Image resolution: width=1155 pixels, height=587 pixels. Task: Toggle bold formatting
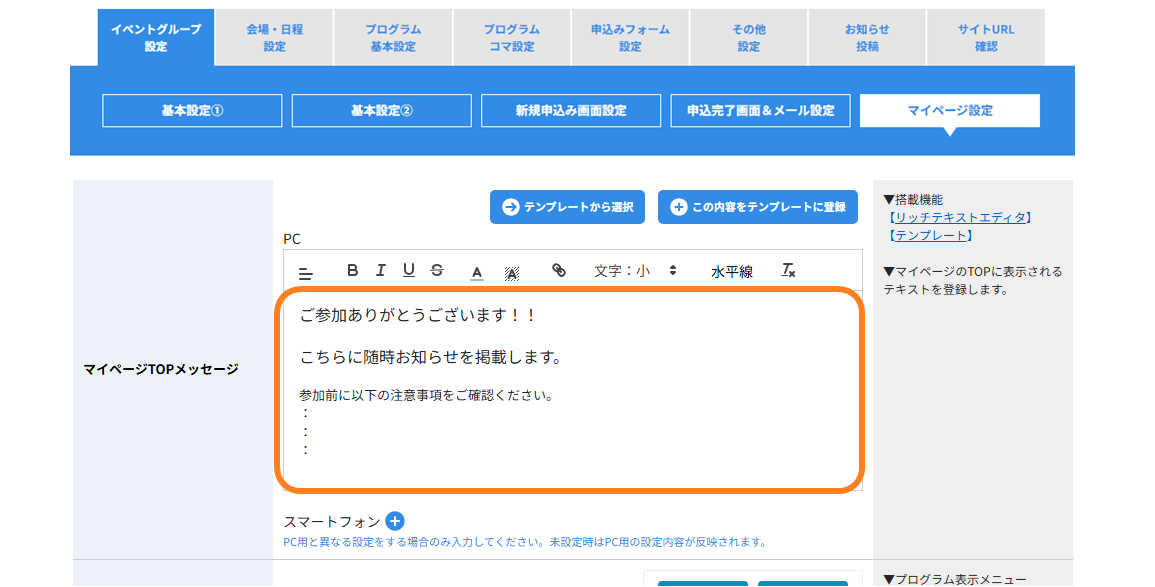pyautogui.click(x=352, y=270)
